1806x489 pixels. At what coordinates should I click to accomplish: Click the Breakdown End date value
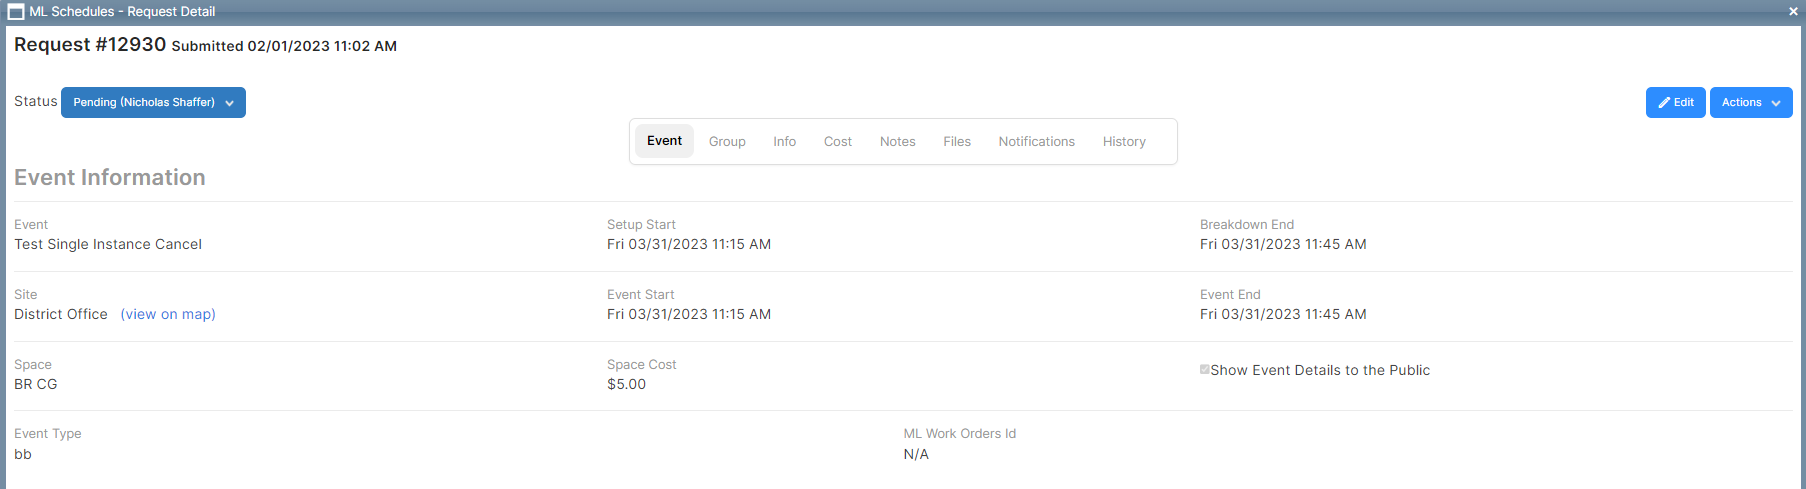1283,244
